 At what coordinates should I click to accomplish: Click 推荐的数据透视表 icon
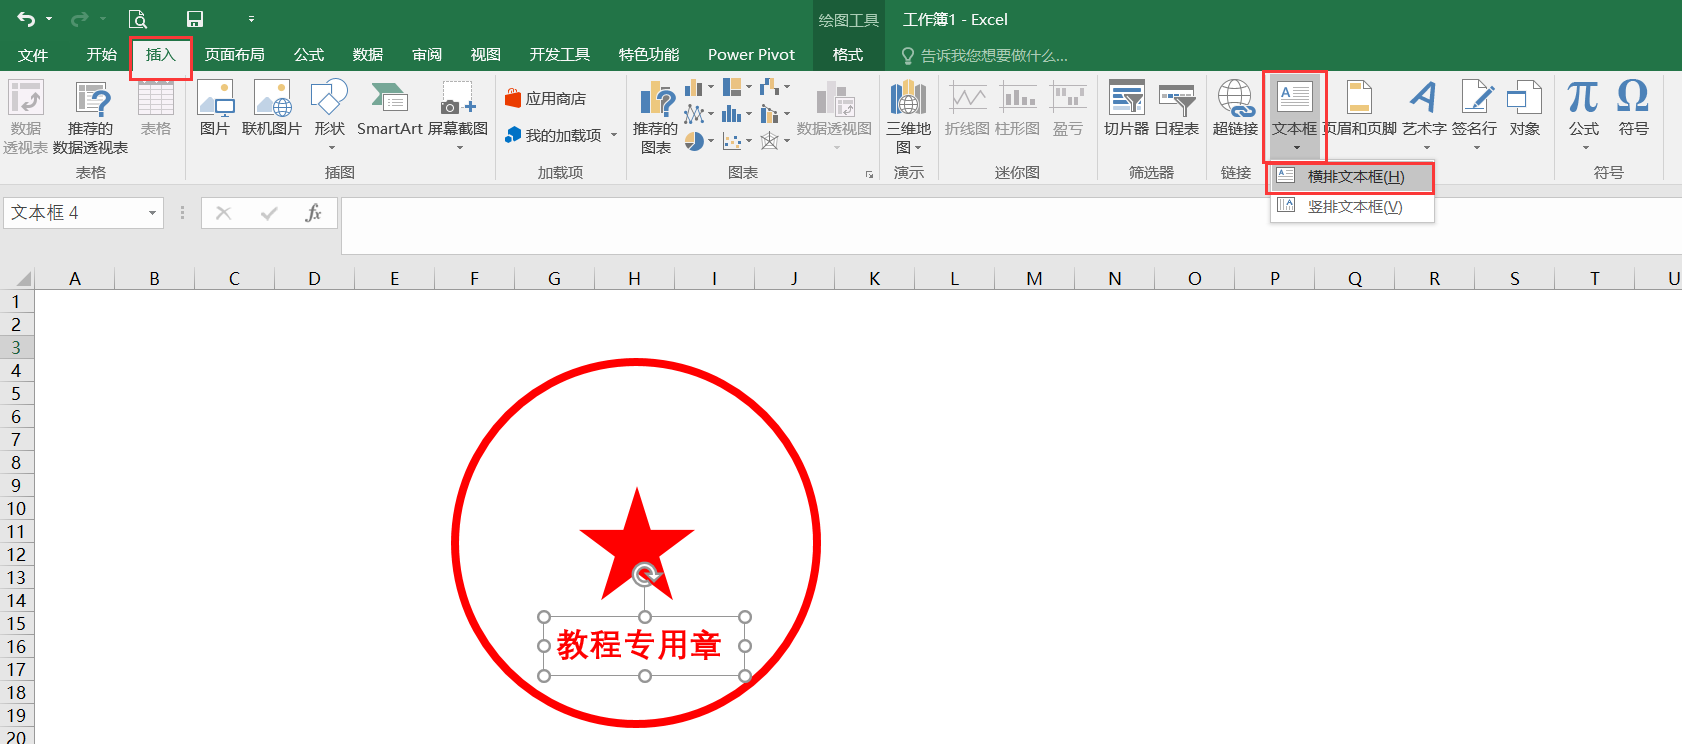coord(91,117)
